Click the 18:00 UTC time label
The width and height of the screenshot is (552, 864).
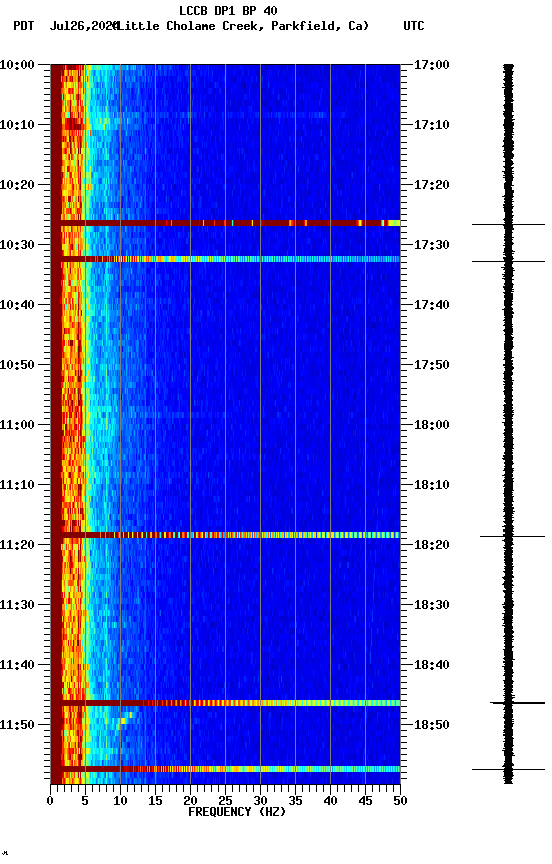tap(432, 425)
